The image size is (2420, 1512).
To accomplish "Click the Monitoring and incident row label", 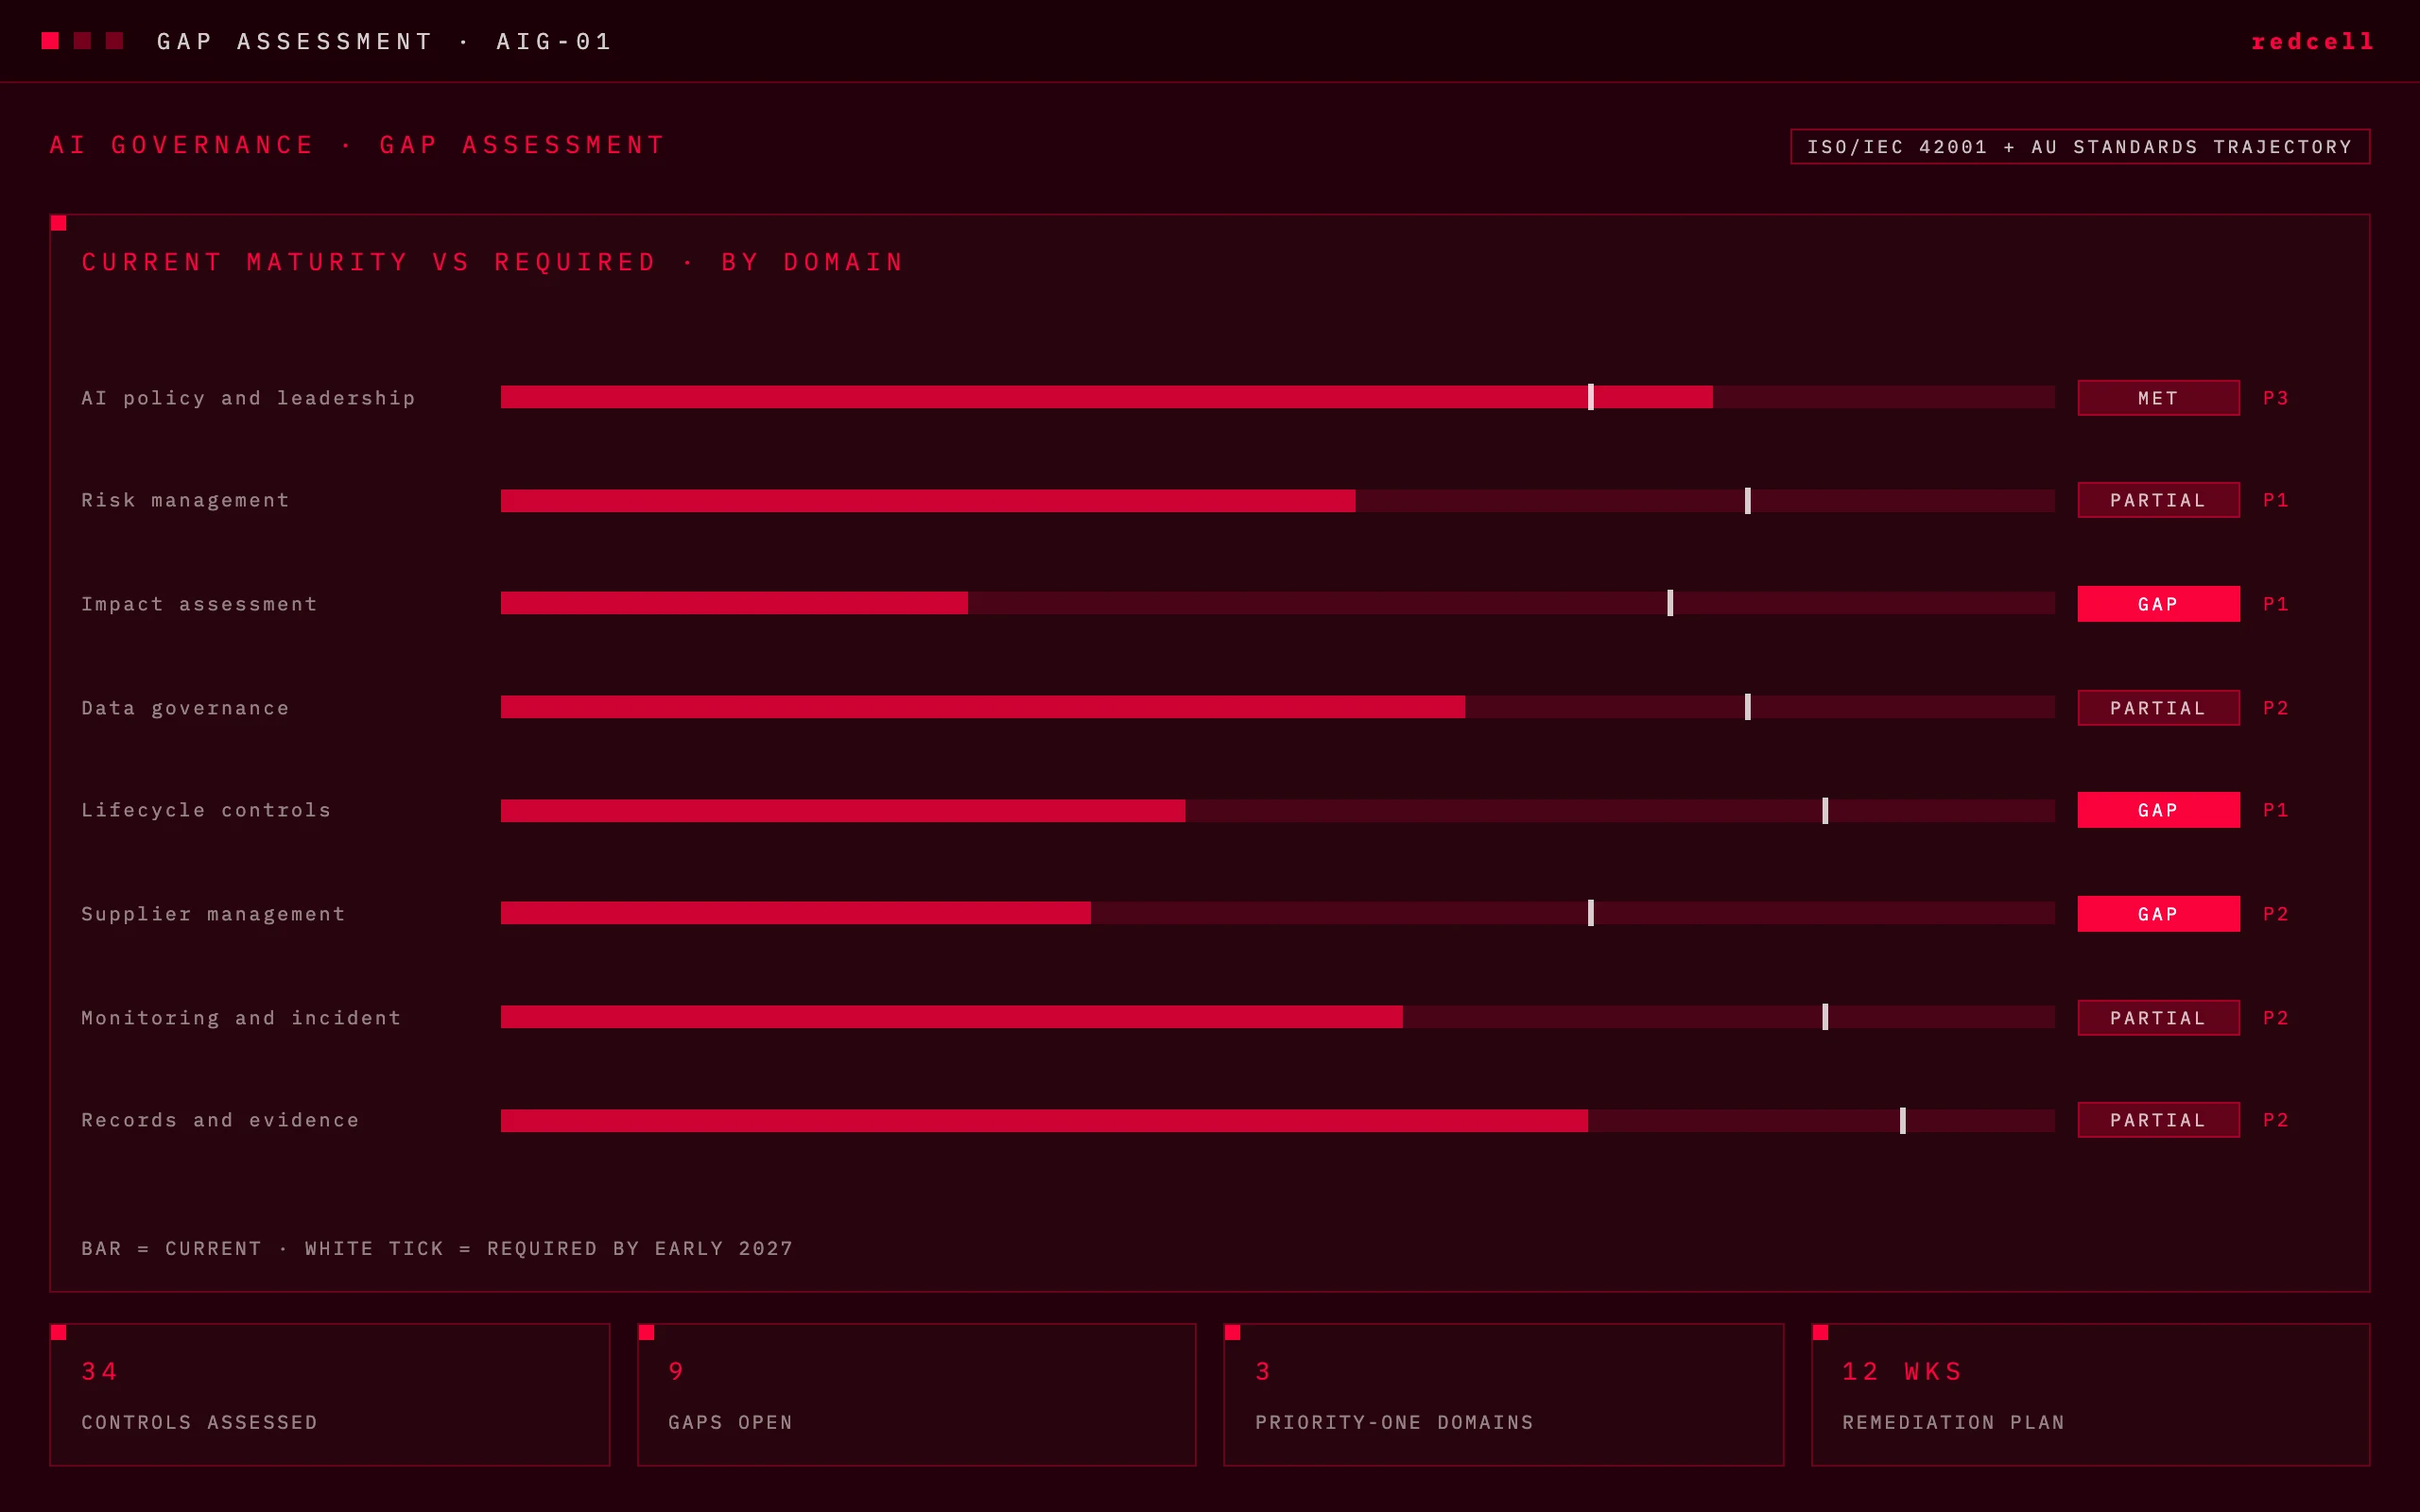I will (x=241, y=1018).
